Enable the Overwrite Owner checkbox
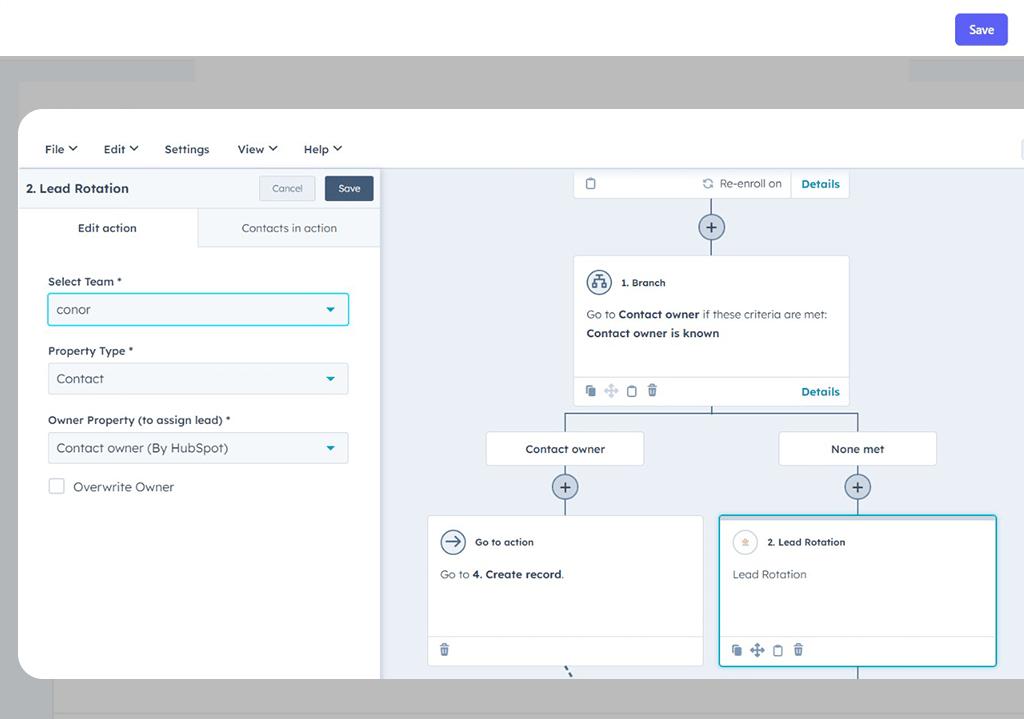Screen dimensions: 1024x719 (x=57, y=486)
